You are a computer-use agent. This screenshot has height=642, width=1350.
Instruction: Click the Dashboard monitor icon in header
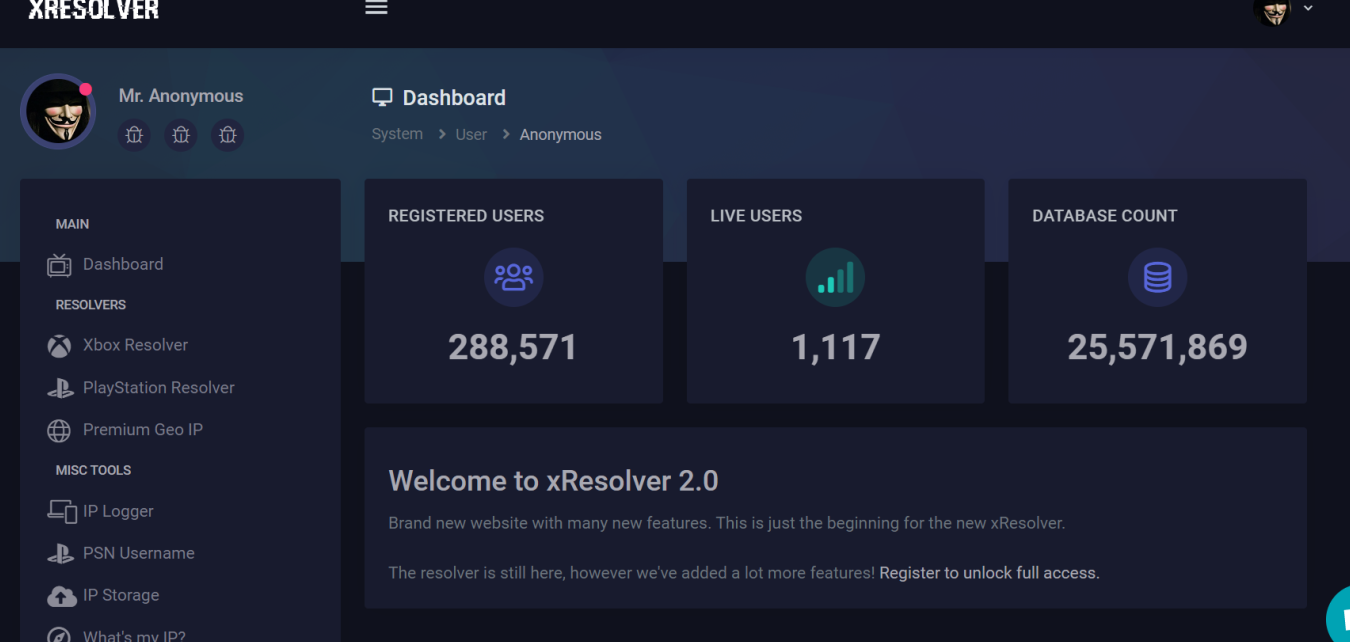coord(382,96)
